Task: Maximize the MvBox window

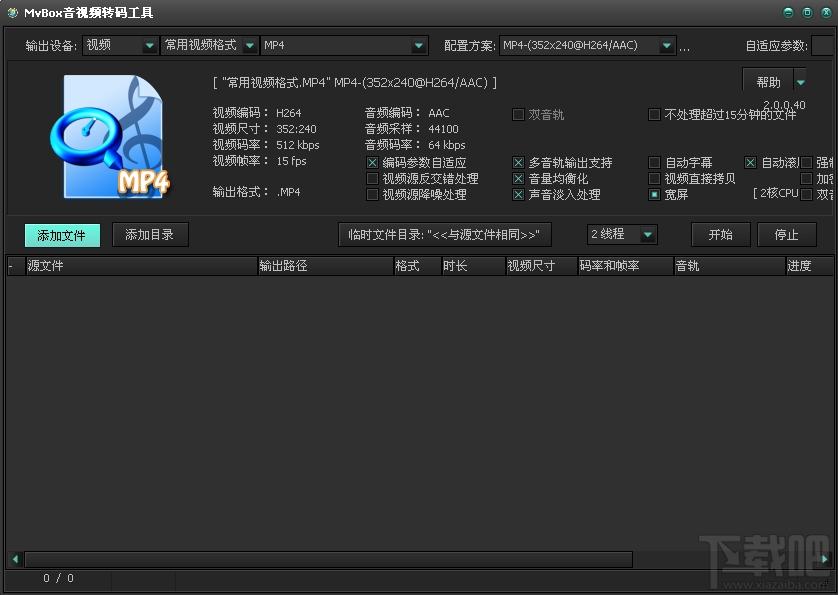Action: point(807,12)
